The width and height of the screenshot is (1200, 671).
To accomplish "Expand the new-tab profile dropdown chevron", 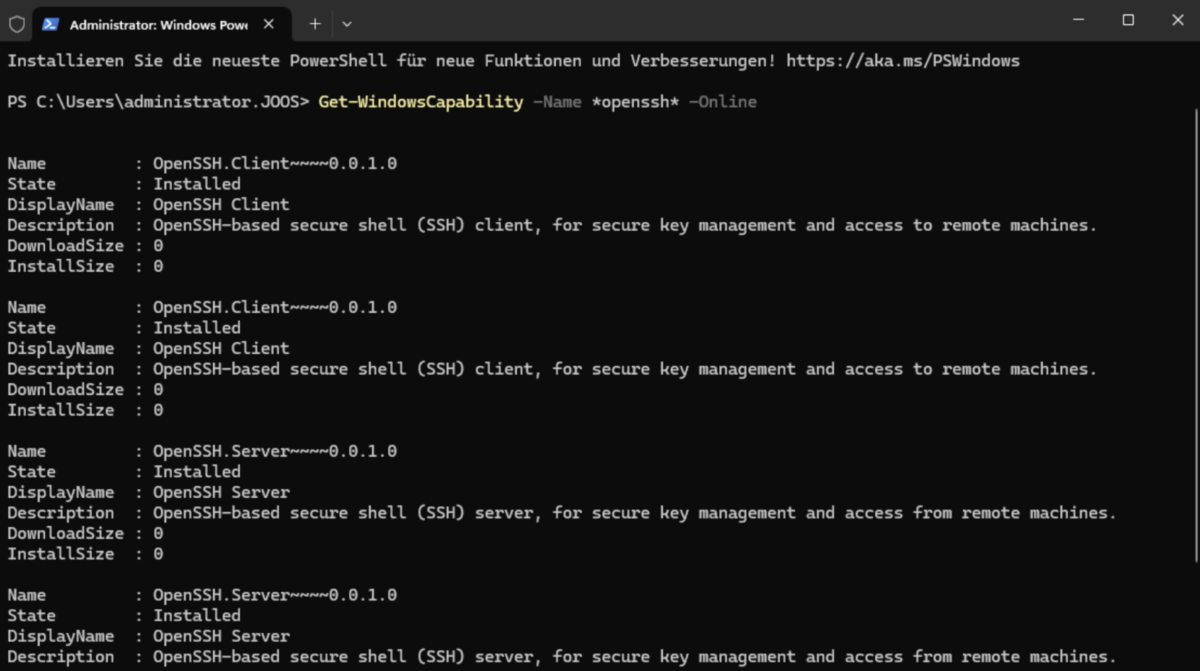I will (347, 23).
